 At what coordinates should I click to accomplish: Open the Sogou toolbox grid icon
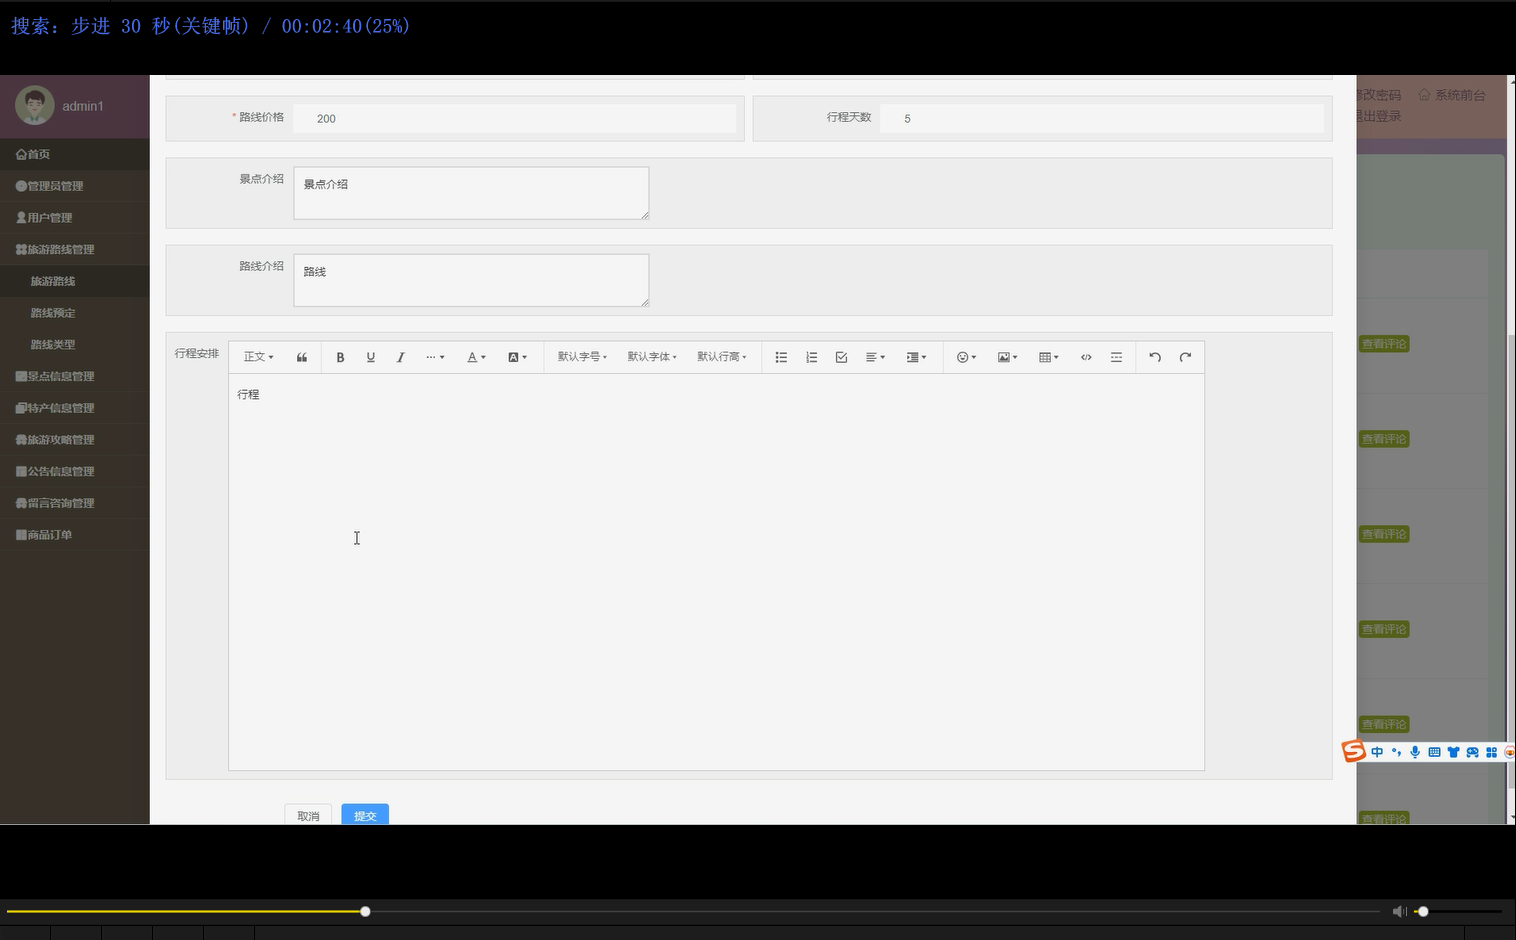[x=1491, y=752]
